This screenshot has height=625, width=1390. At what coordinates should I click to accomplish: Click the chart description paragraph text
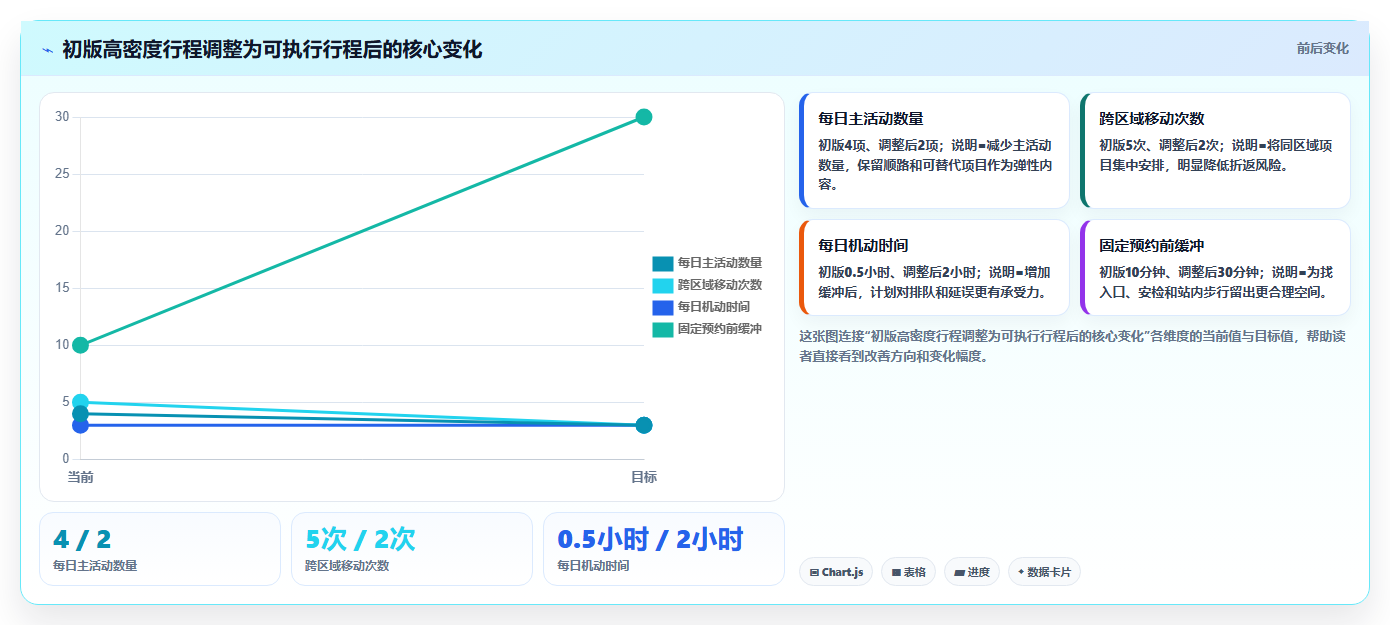(x=1075, y=346)
